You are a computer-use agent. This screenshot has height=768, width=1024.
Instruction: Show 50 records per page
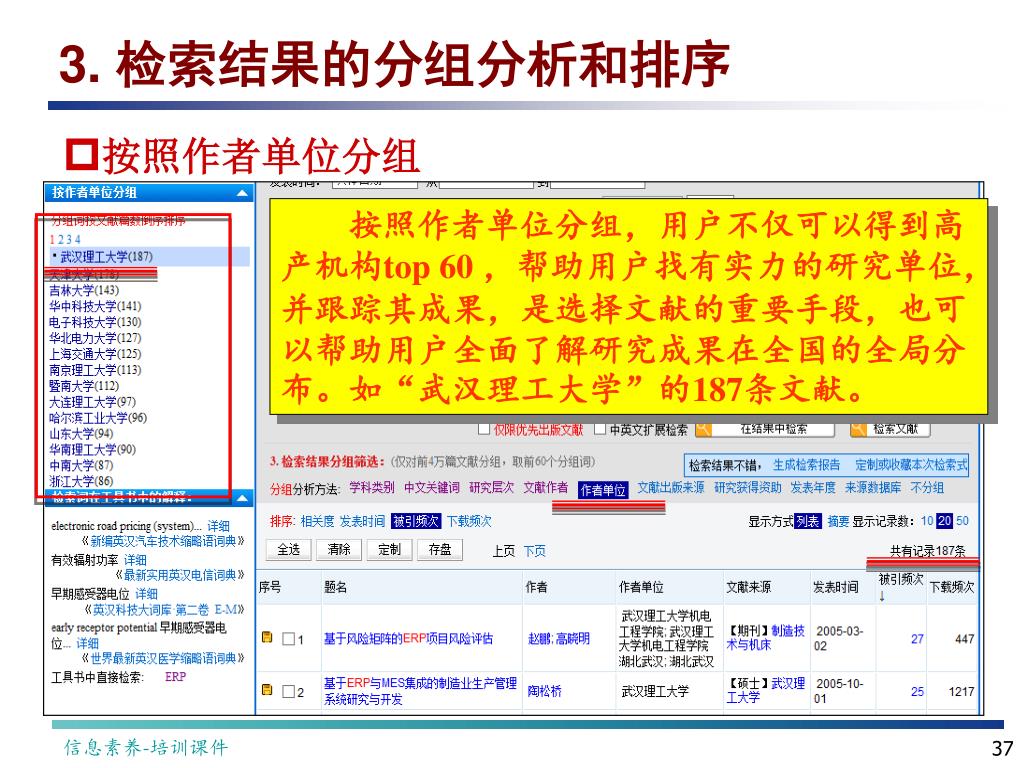962,521
